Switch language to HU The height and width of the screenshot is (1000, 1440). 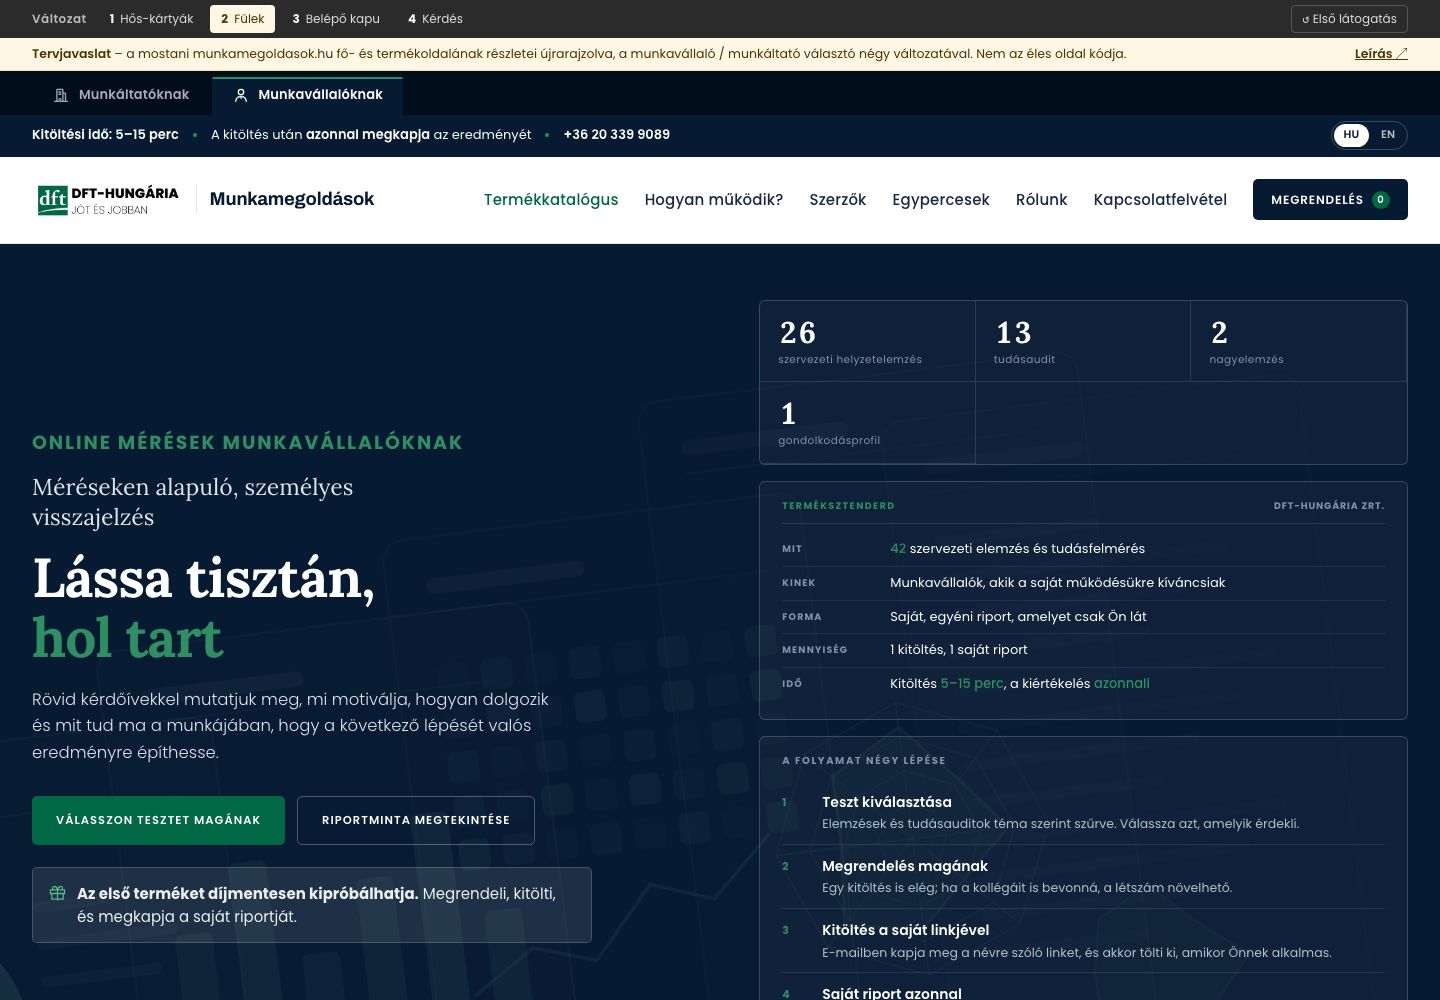[1351, 135]
